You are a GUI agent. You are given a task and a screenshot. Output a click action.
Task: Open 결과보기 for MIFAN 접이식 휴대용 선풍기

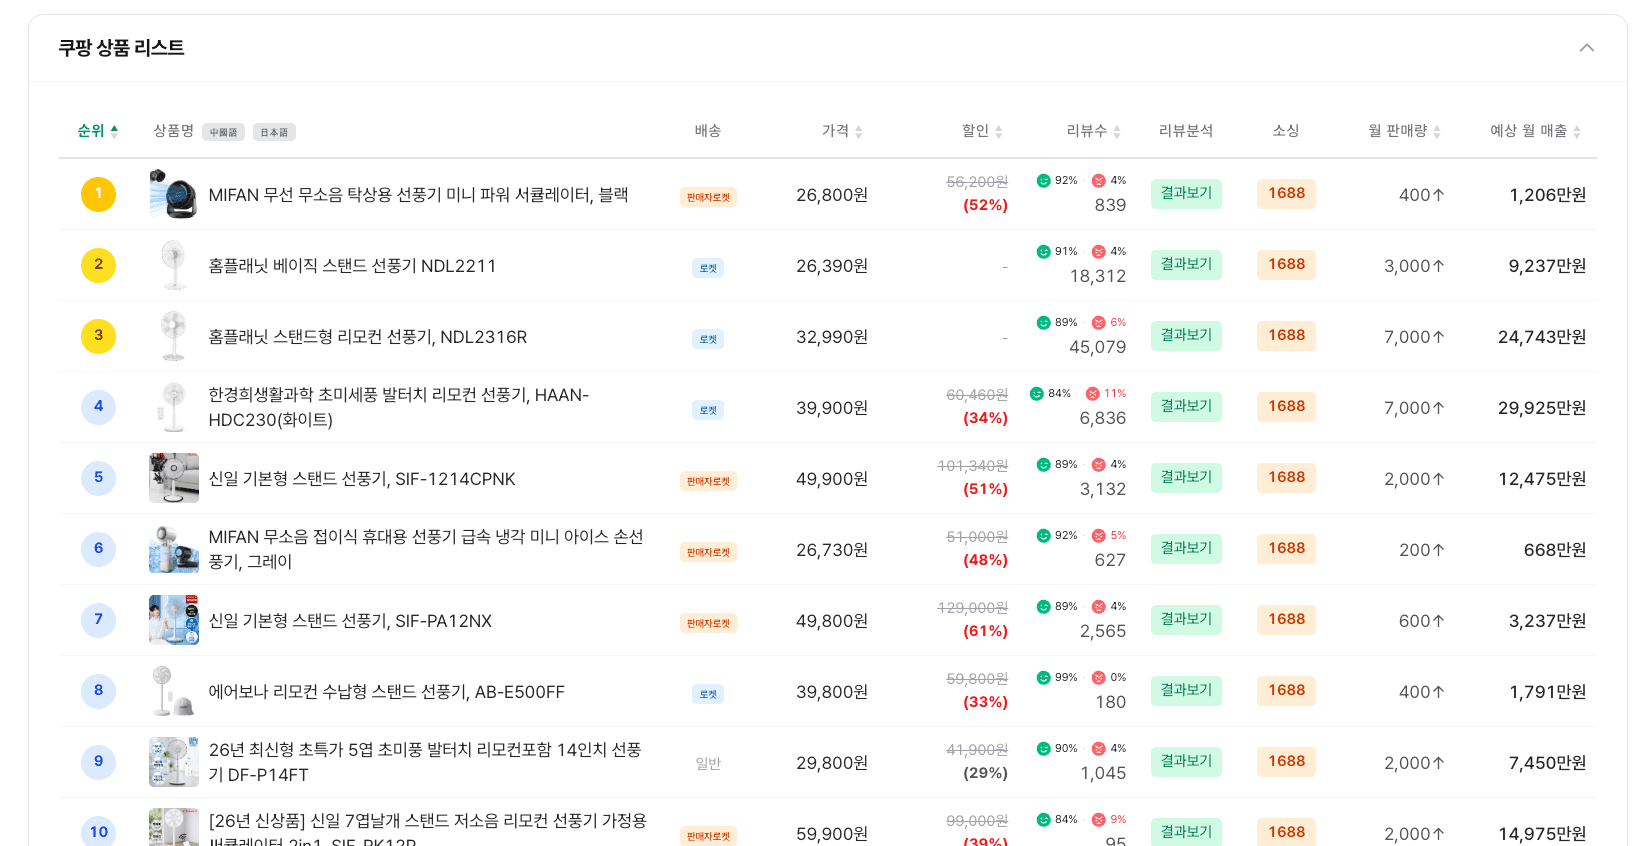(1186, 548)
